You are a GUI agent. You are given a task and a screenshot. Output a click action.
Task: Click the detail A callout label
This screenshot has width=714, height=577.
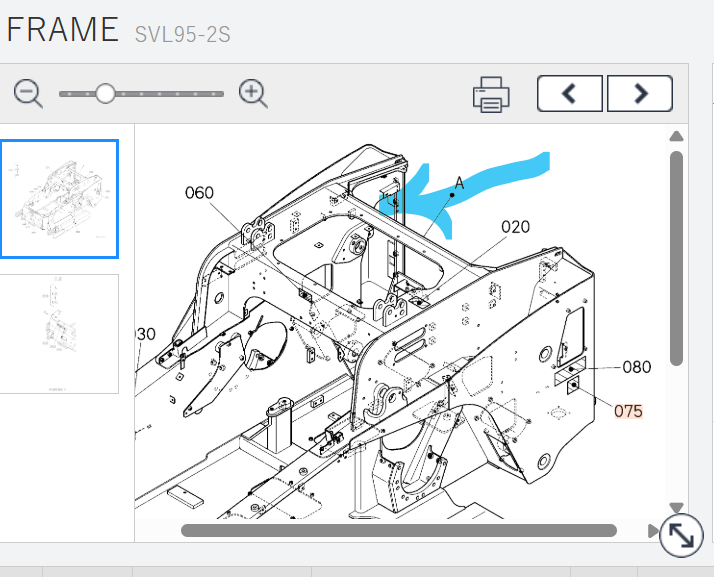[x=459, y=183]
